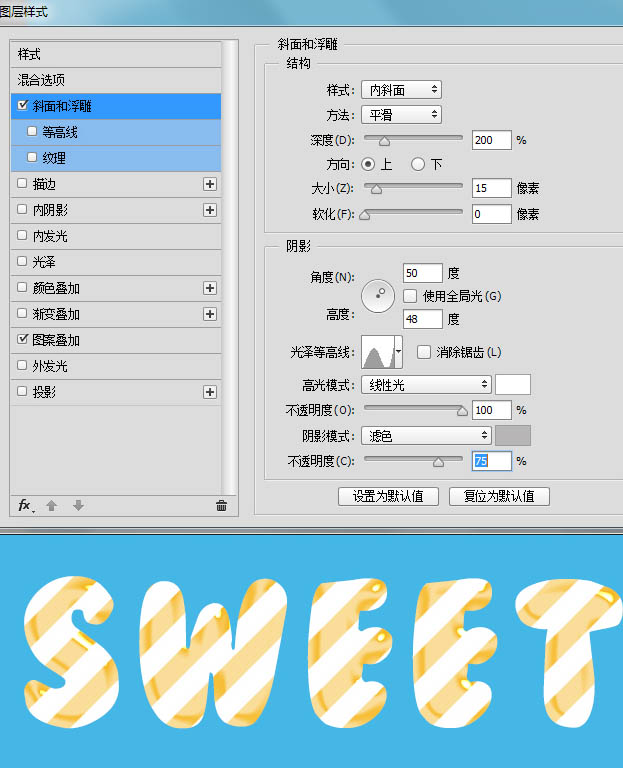Add another 颜色叠加 effect with plus icon
This screenshot has width=623, height=768.
pyautogui.click(x=210, y=288)
